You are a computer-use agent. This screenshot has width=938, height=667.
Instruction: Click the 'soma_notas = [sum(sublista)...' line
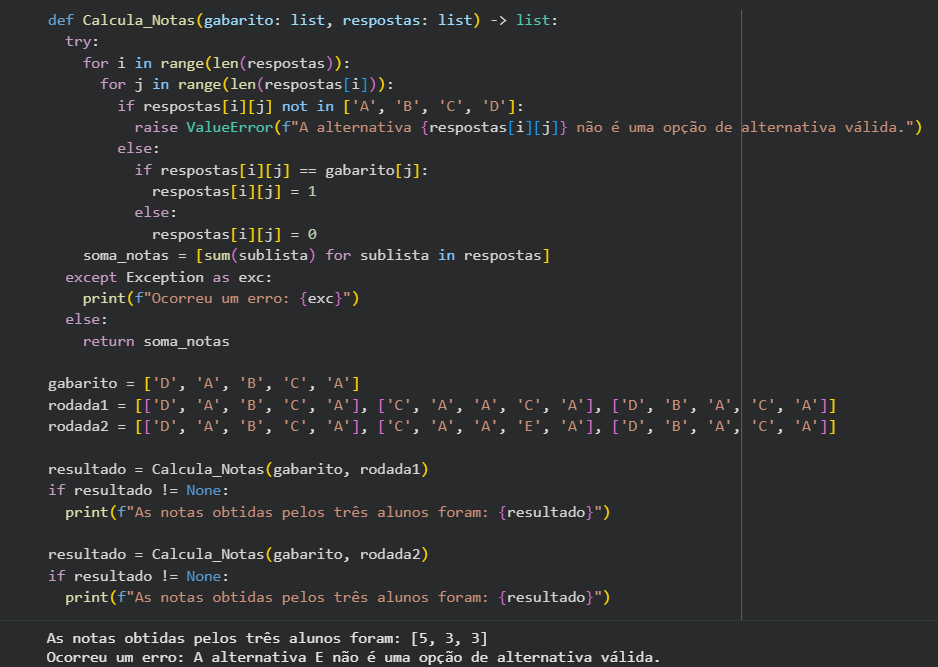(316, 255)
